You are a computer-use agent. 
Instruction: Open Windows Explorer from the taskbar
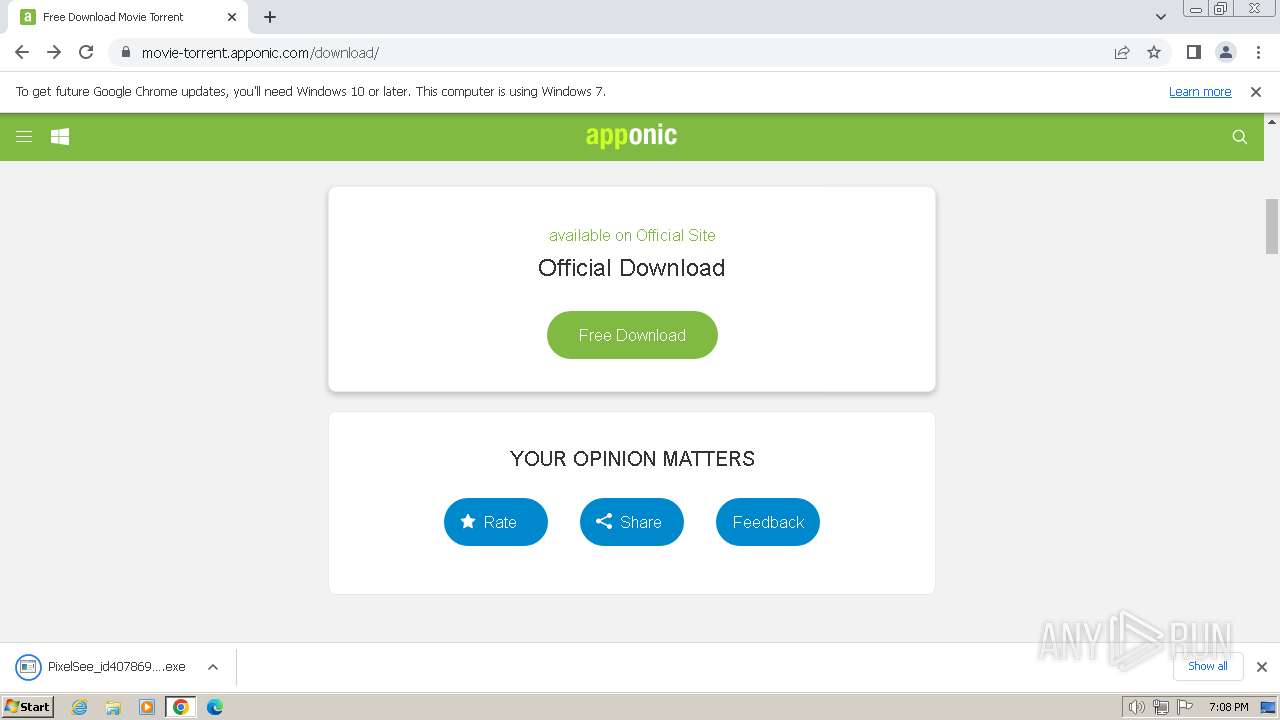click(x=113, y=707)
